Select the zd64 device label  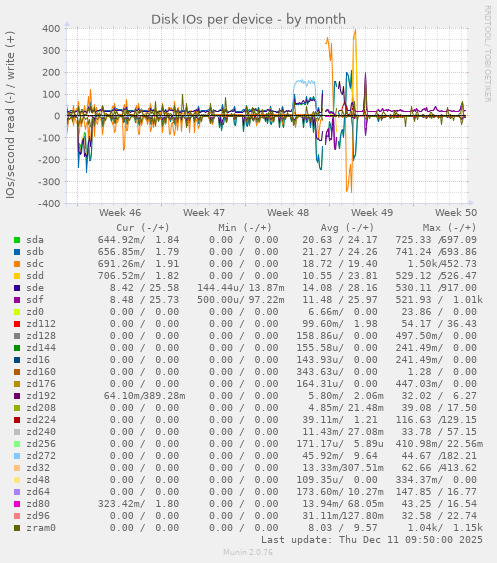click(38, 492)
